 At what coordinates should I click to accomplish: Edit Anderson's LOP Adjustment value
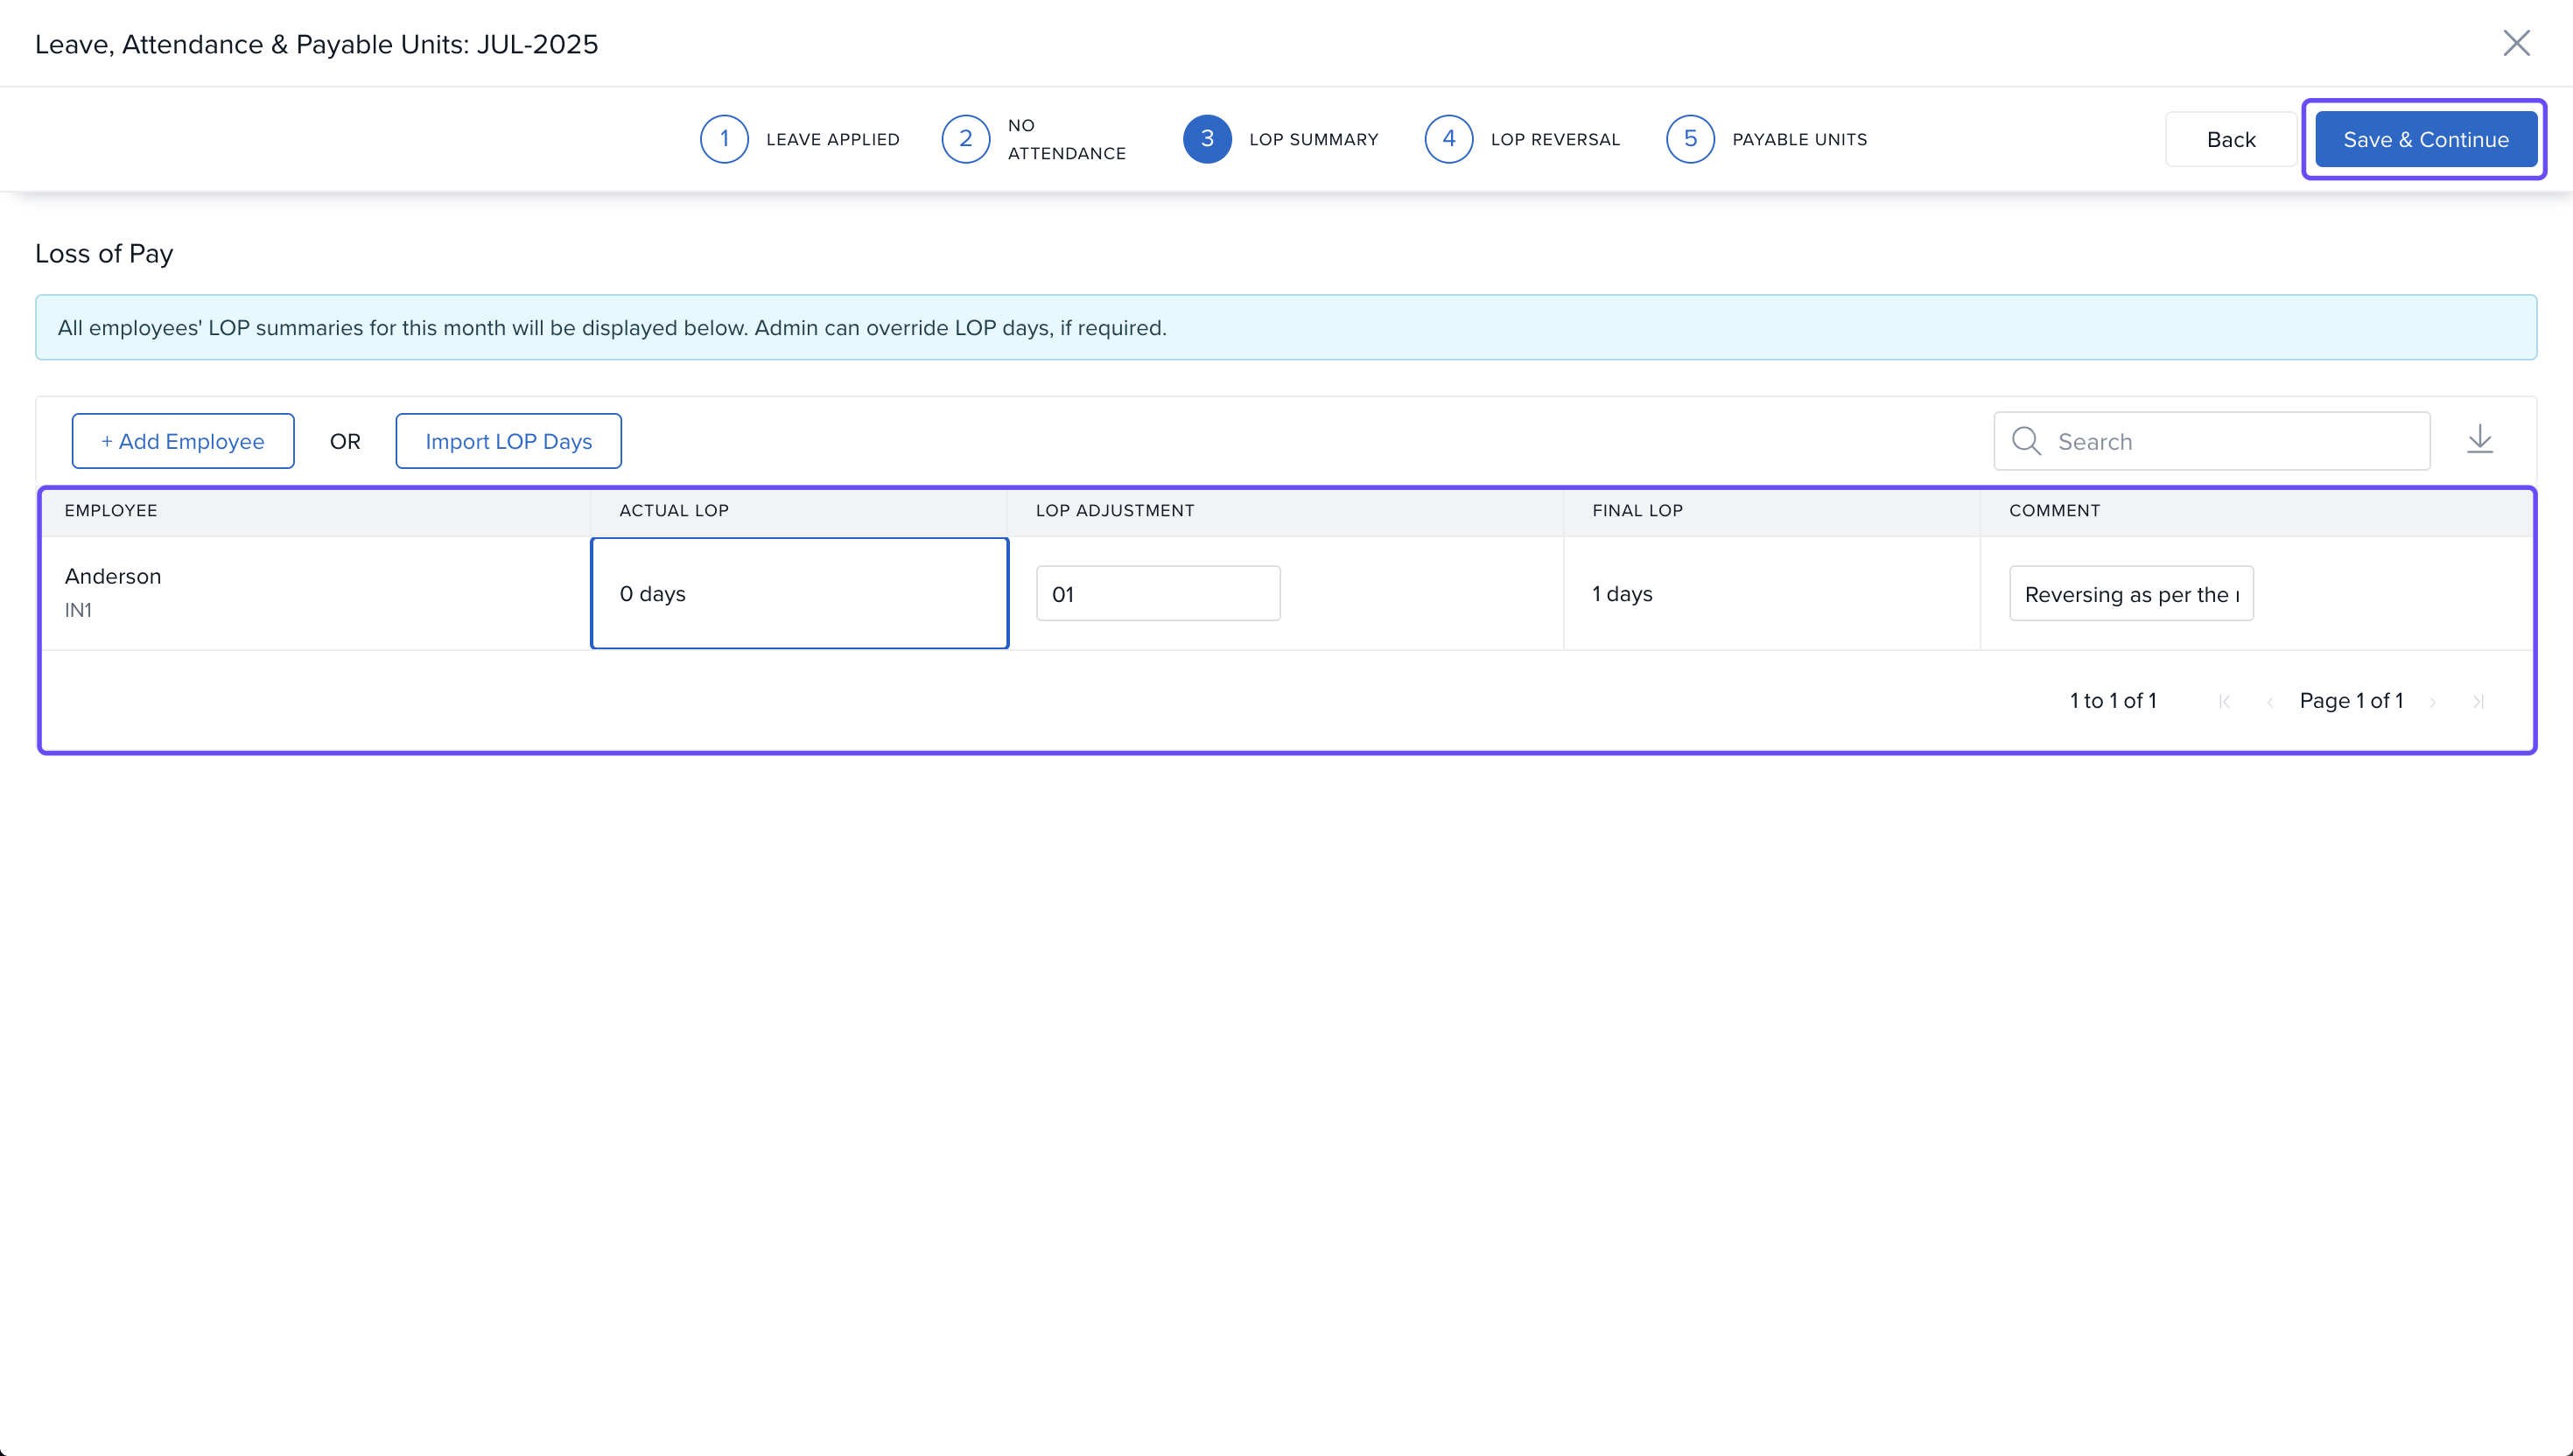pyautogui.click(x=1157, y=594)
